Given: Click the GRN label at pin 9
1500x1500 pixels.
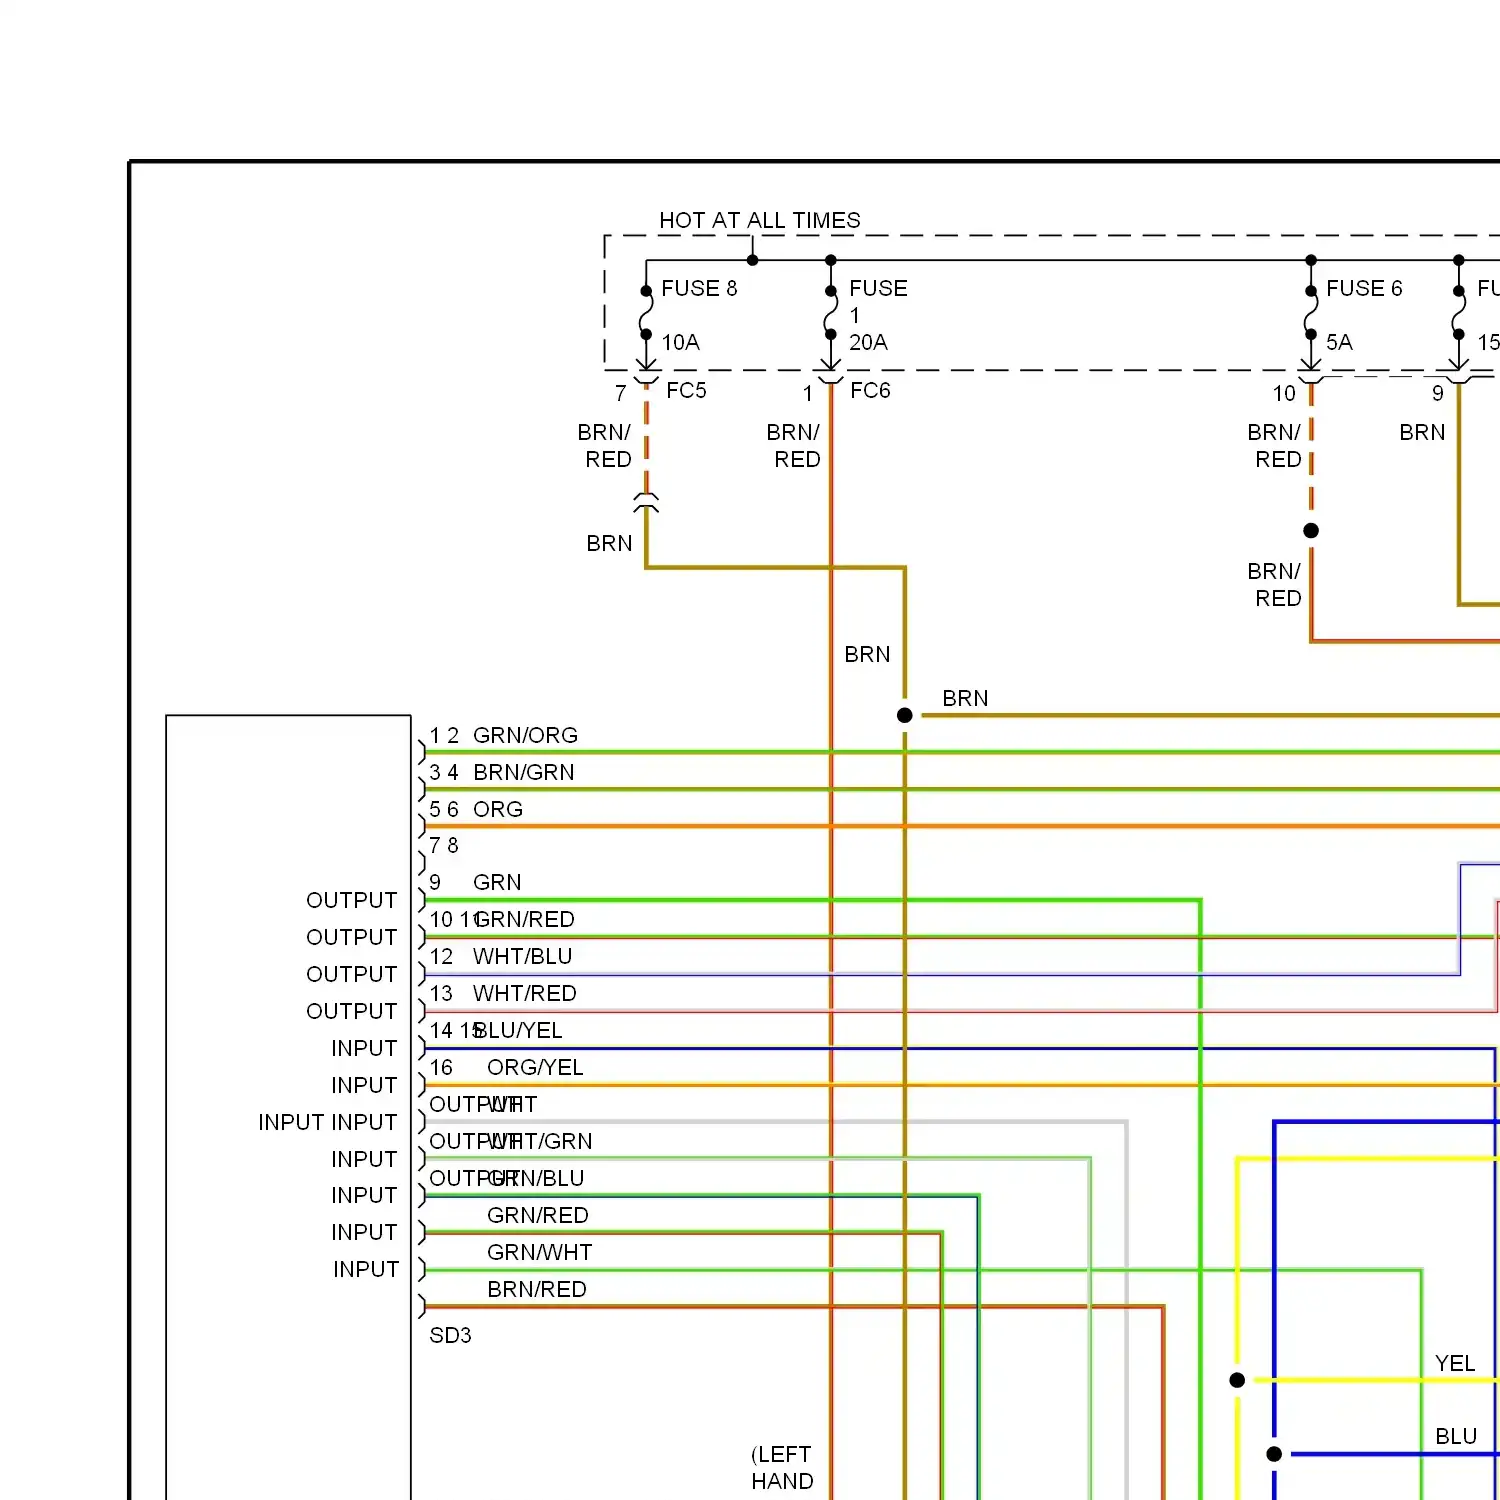Looking at the screenshot, I should (x=497, y=882).
